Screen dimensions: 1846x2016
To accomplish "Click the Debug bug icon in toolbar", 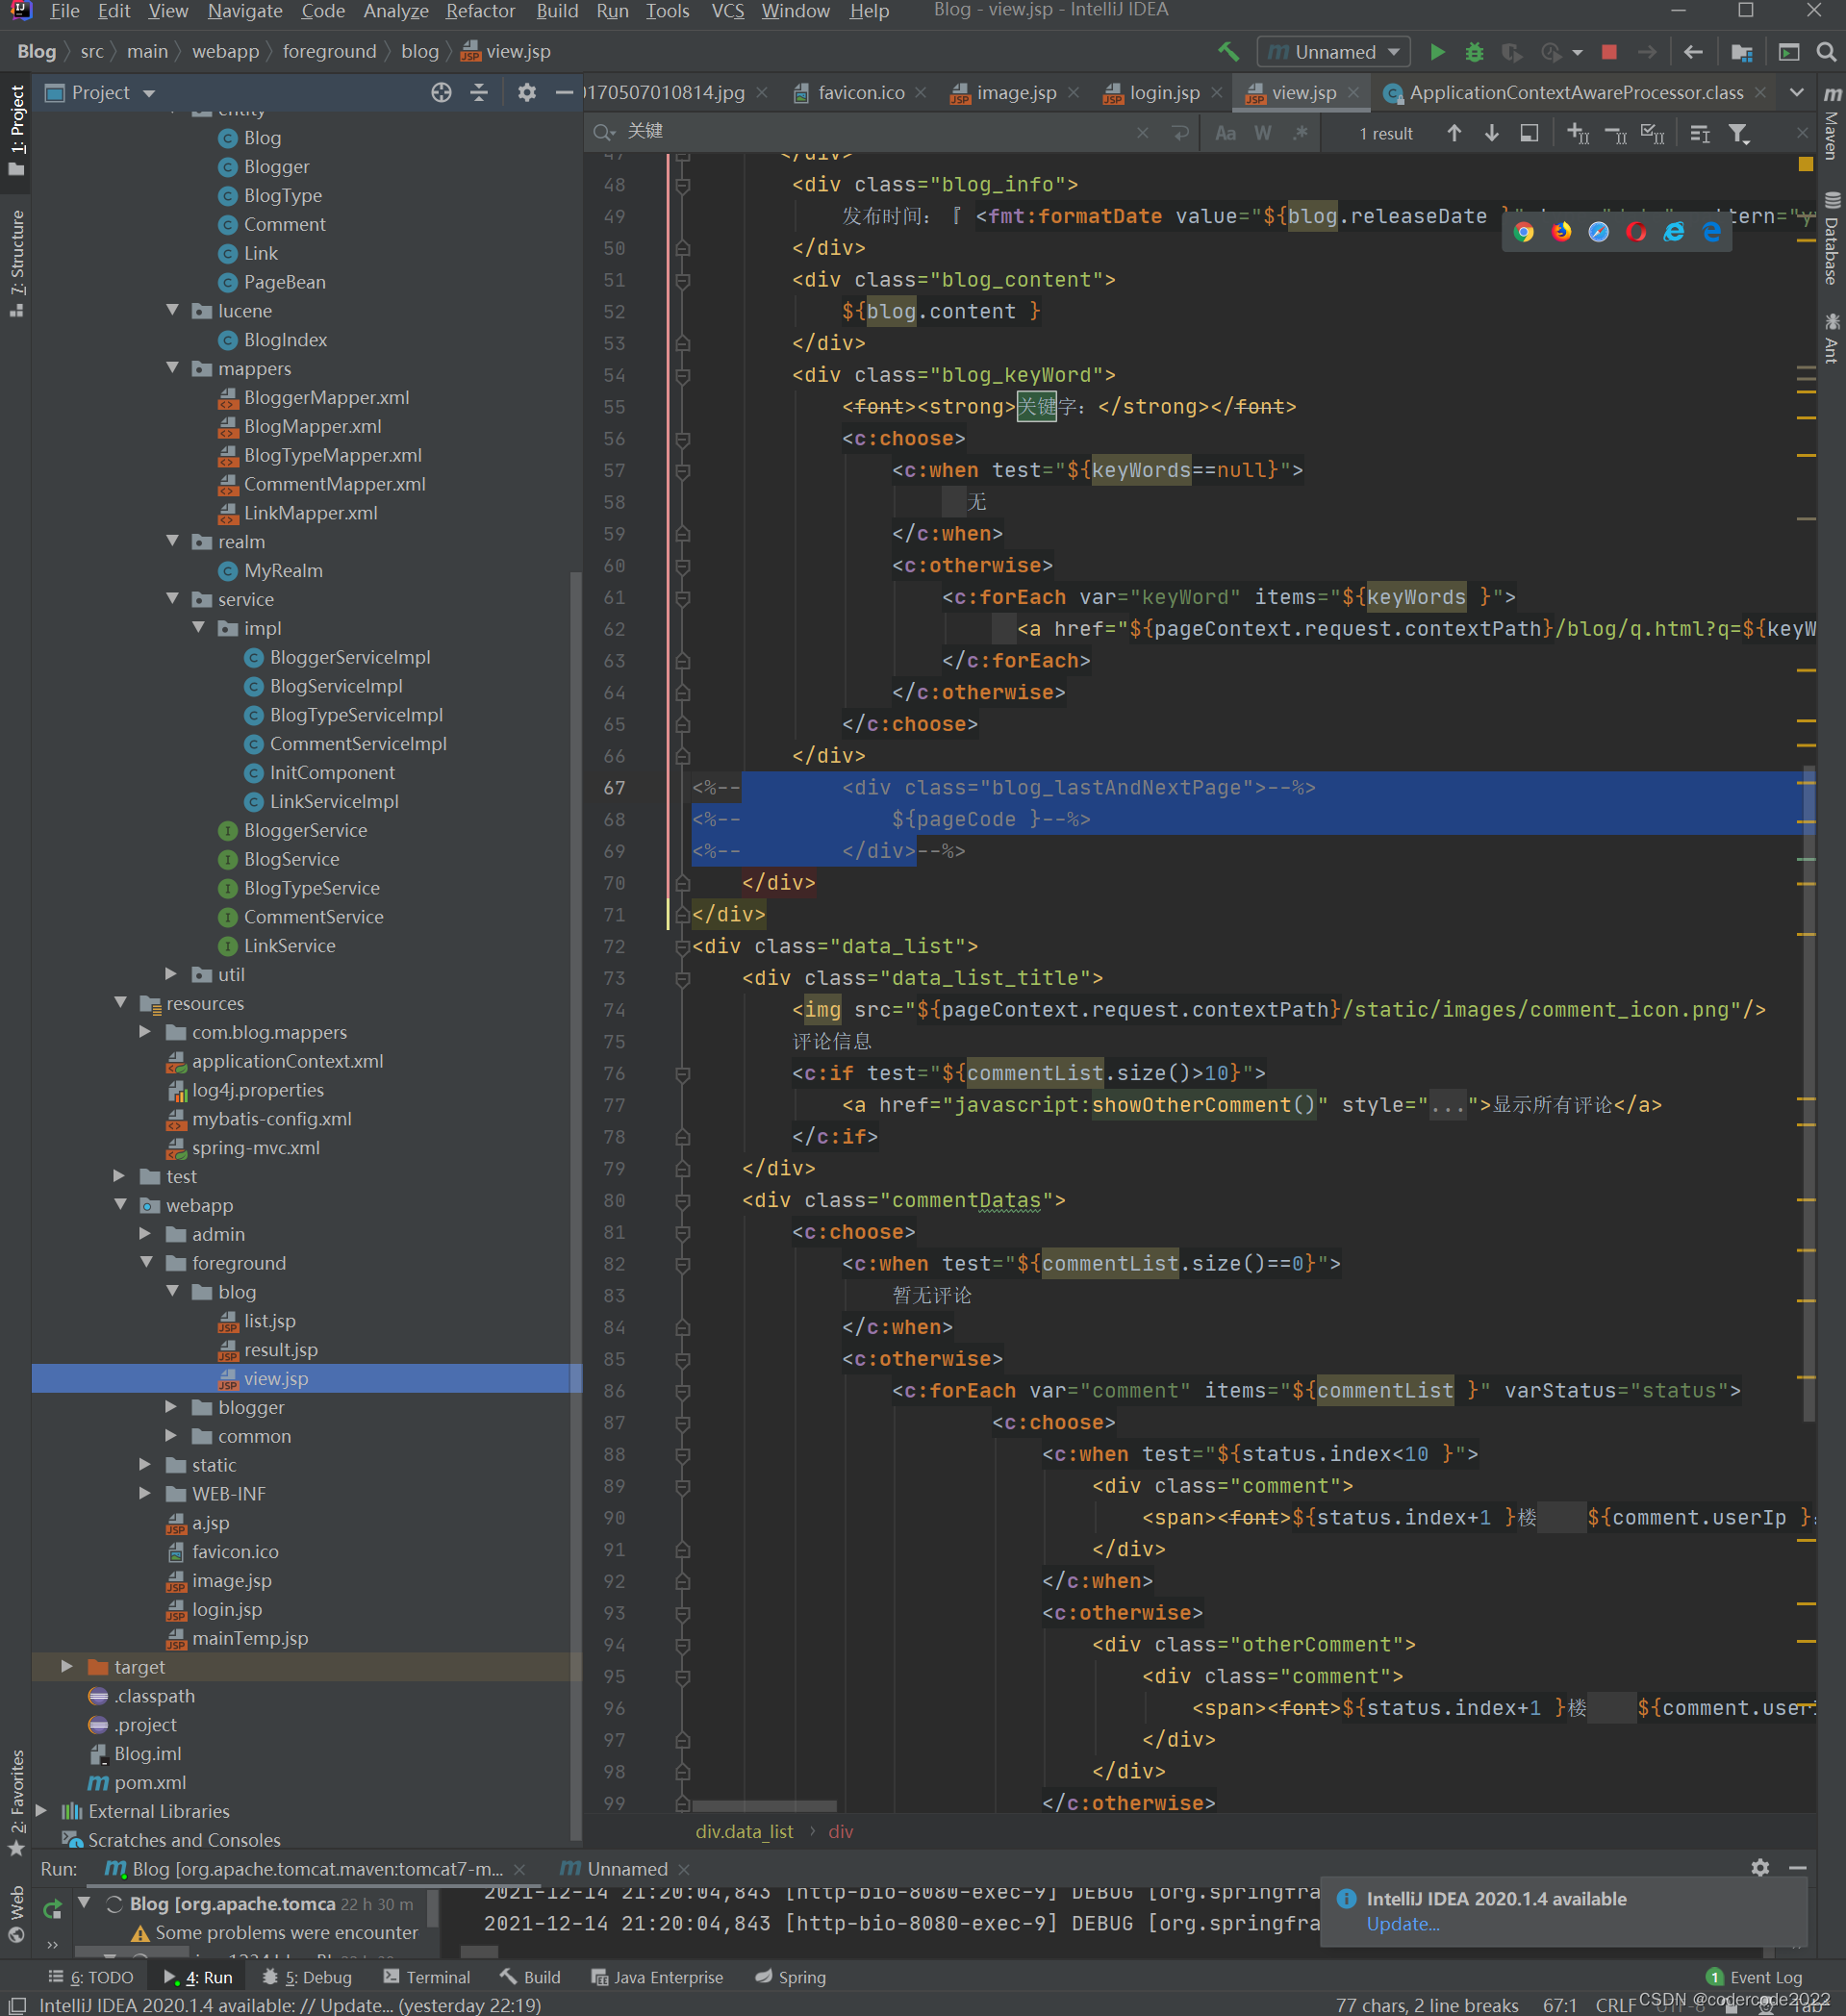I will (x=1474, y=52).
